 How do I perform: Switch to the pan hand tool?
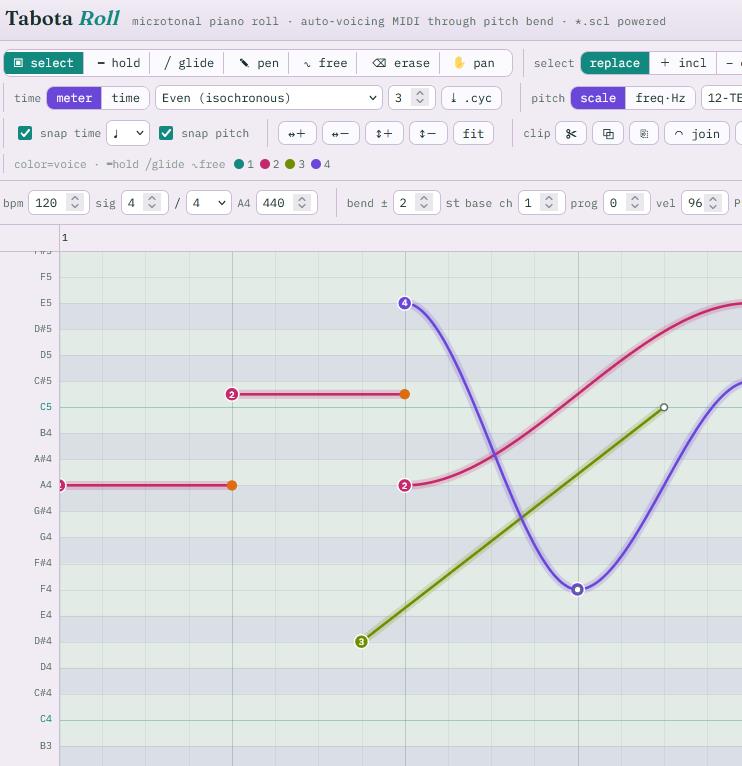tap(474, 63)
